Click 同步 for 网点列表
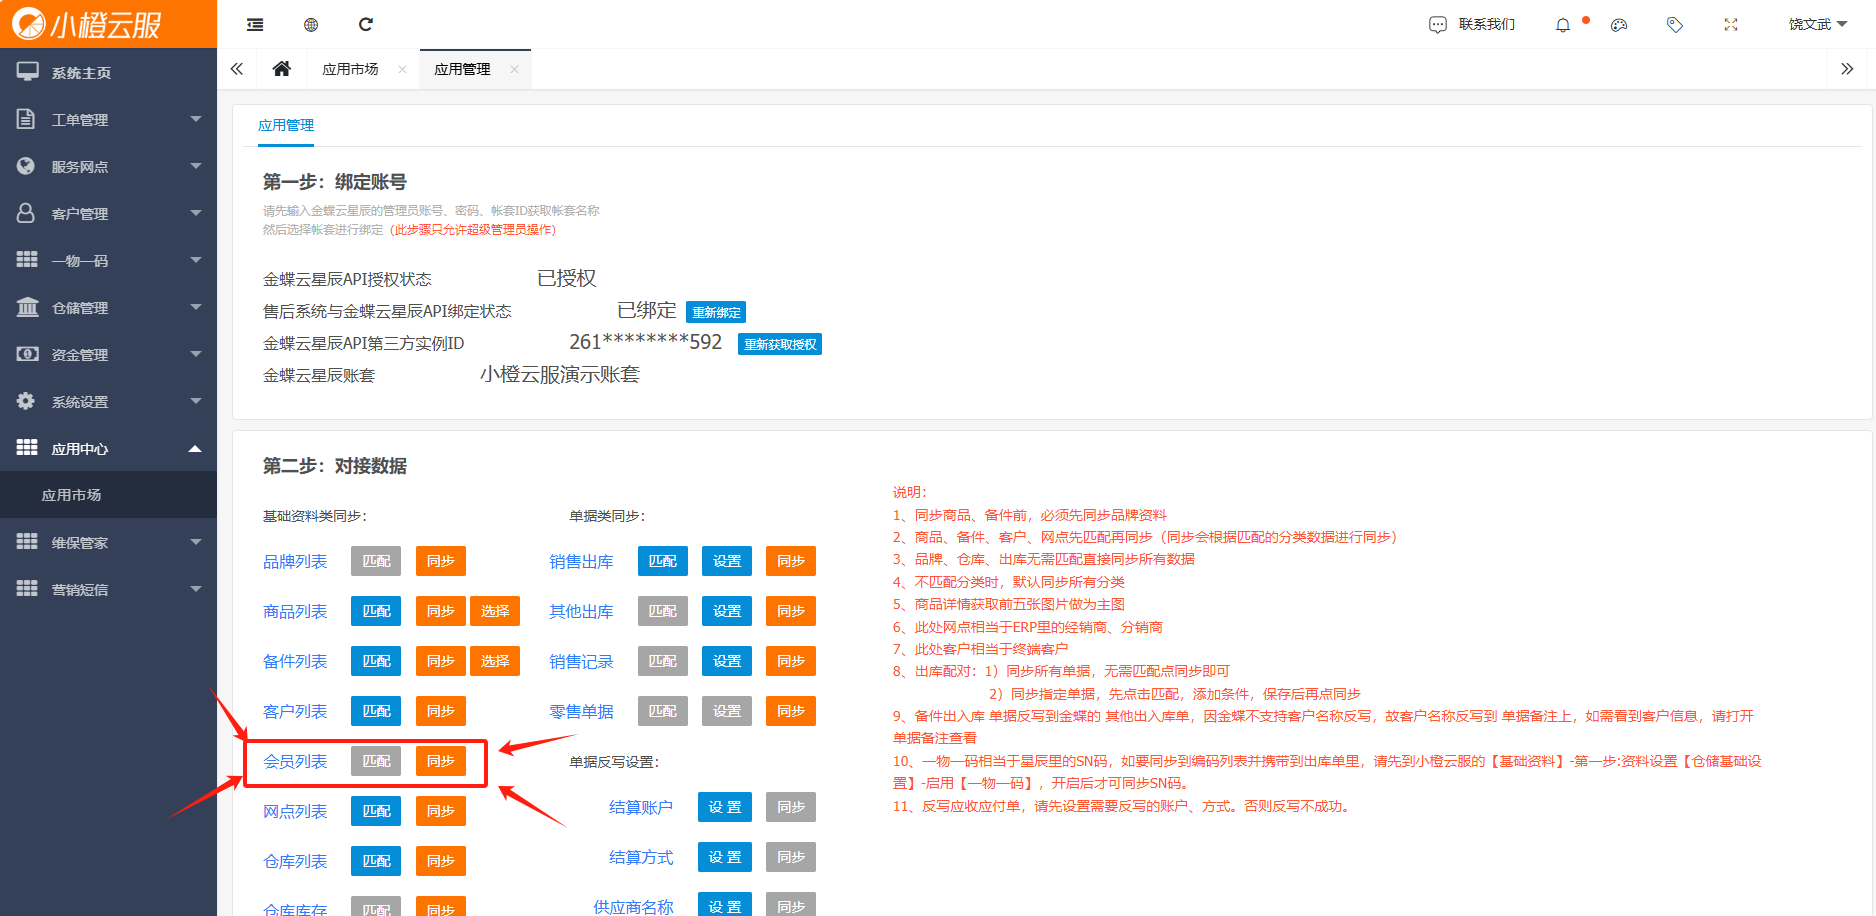The height and width of the screenshot is (916, 1876). point(441,811)
